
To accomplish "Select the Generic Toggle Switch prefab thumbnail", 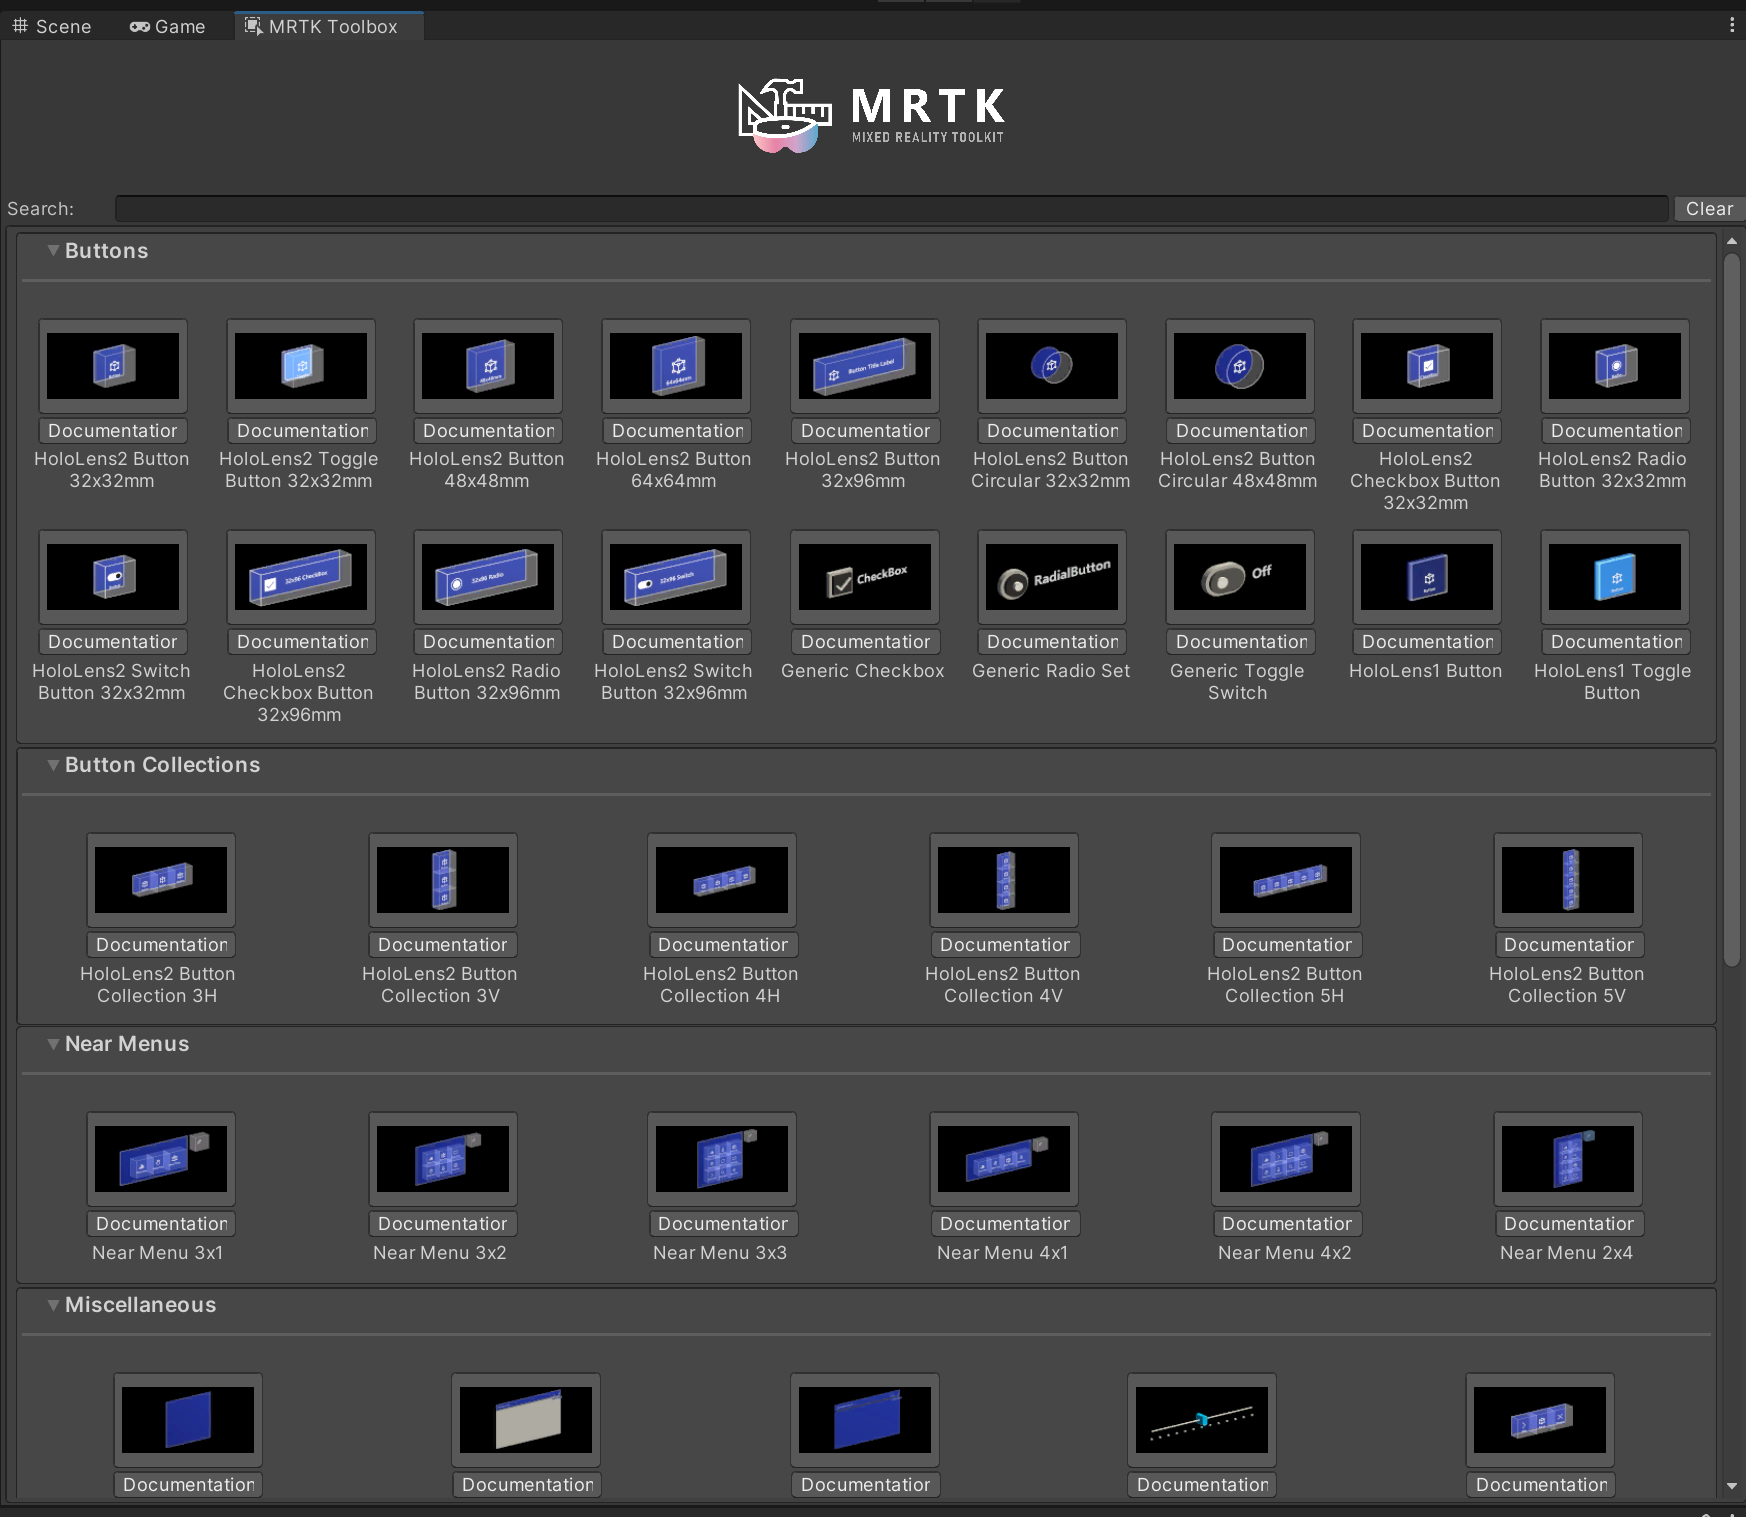I will point(1240,577).
